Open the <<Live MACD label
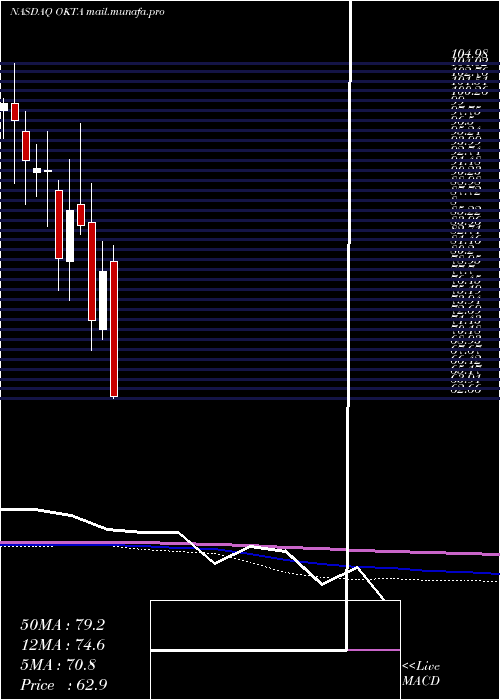 pyautogui.click(x=421, y=674)
